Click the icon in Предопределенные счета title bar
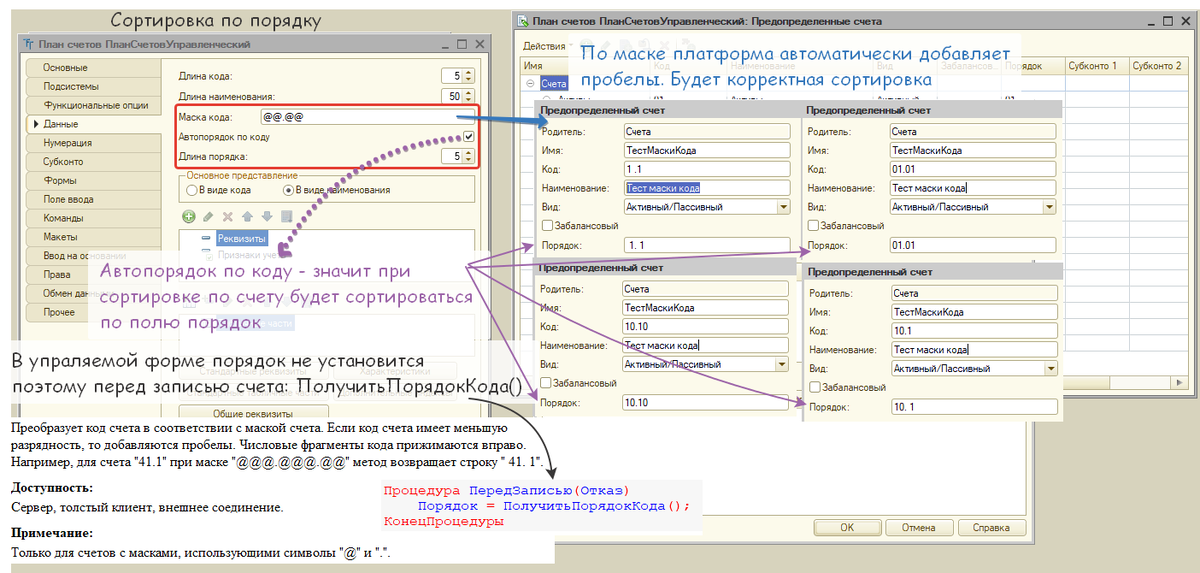The width and height of the screenshot is (1200, 573). [x=522, y=21]
